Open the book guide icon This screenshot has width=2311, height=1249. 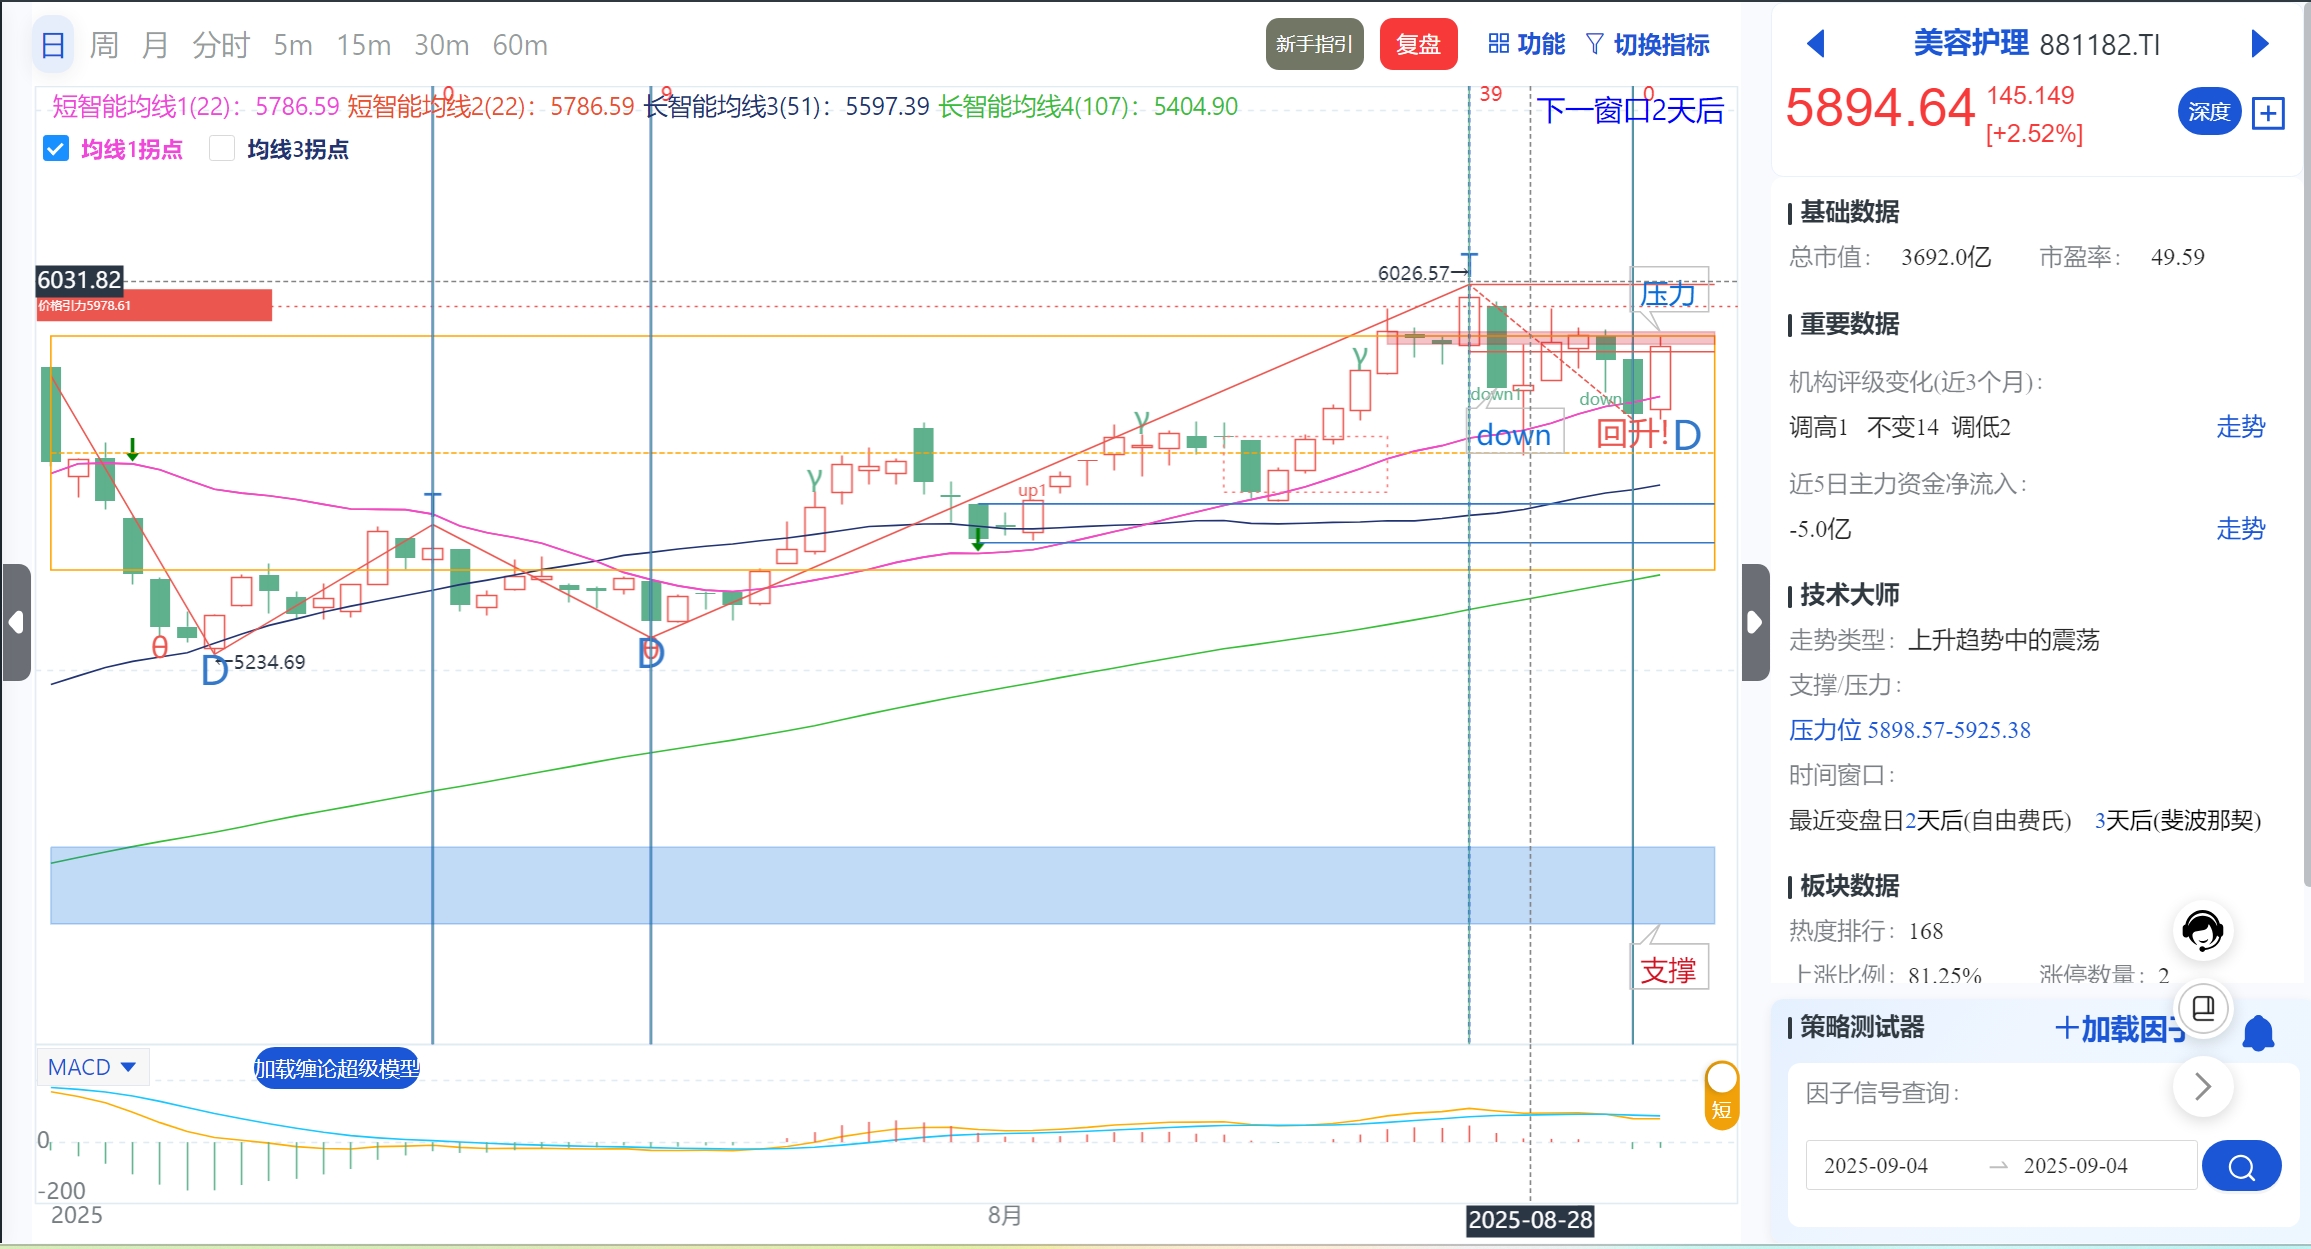2203,1008
